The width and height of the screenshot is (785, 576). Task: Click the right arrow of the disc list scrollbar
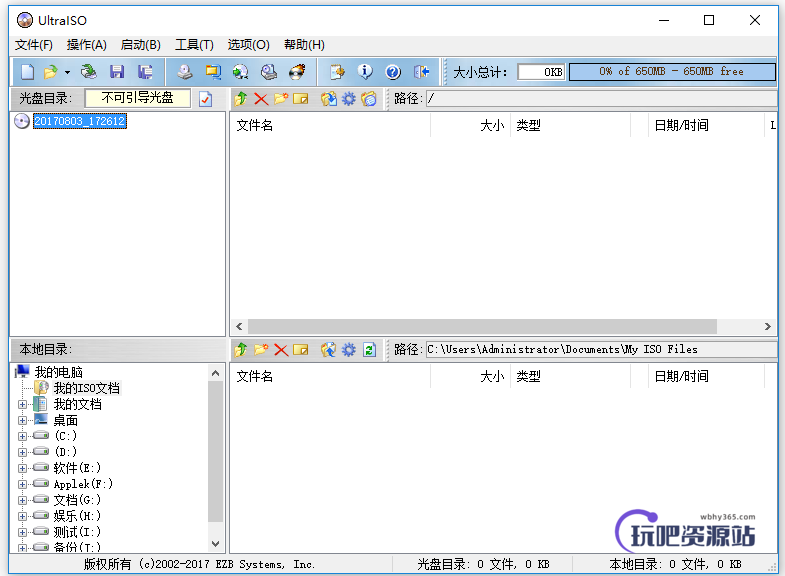click(767, 327)
